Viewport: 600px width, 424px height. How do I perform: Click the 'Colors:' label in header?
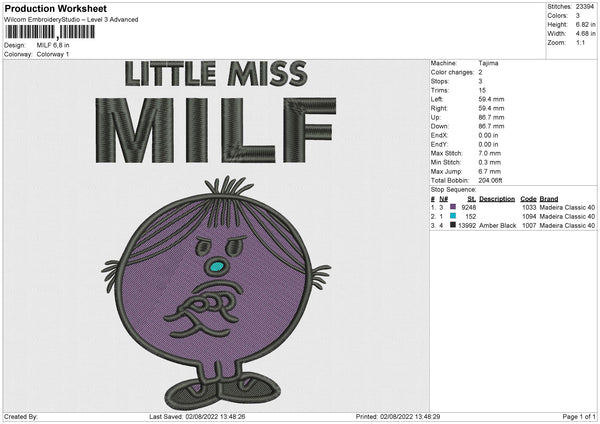point(558,16)
